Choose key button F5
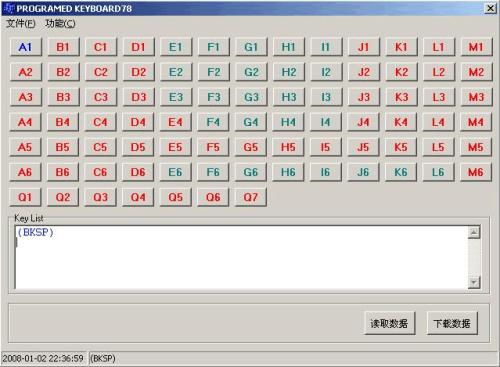This screenshot has height=367, width=500. click(213, 147)
